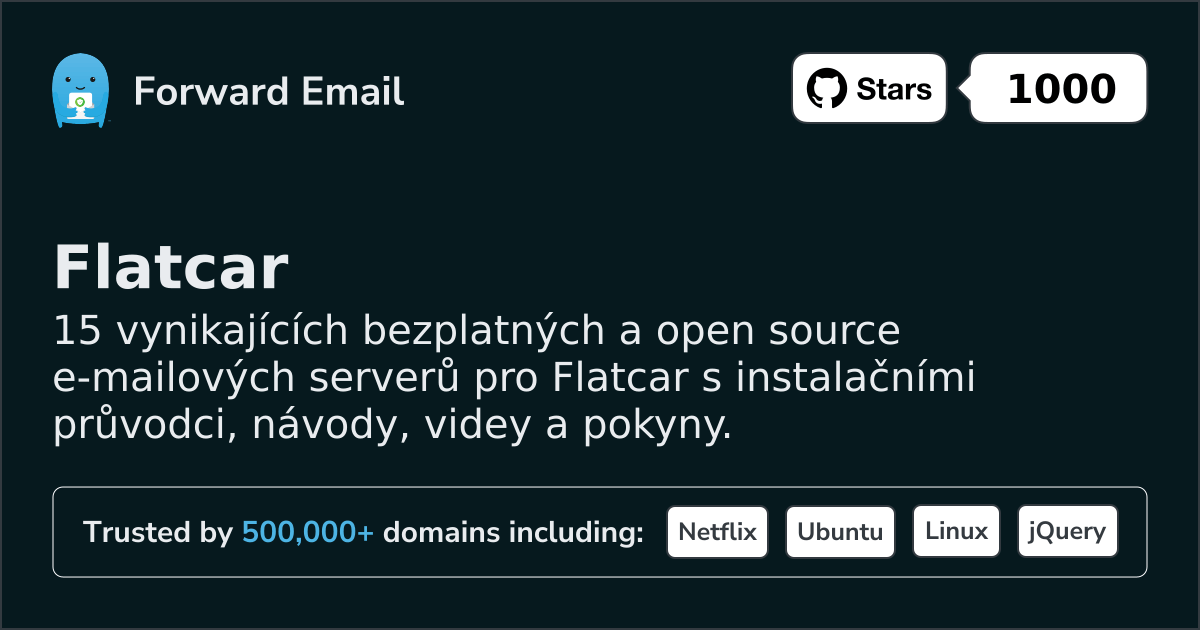The image size is (1200, 630).
Task: Click the "Forward Email" brand name
Action: (x=269, y=92)
